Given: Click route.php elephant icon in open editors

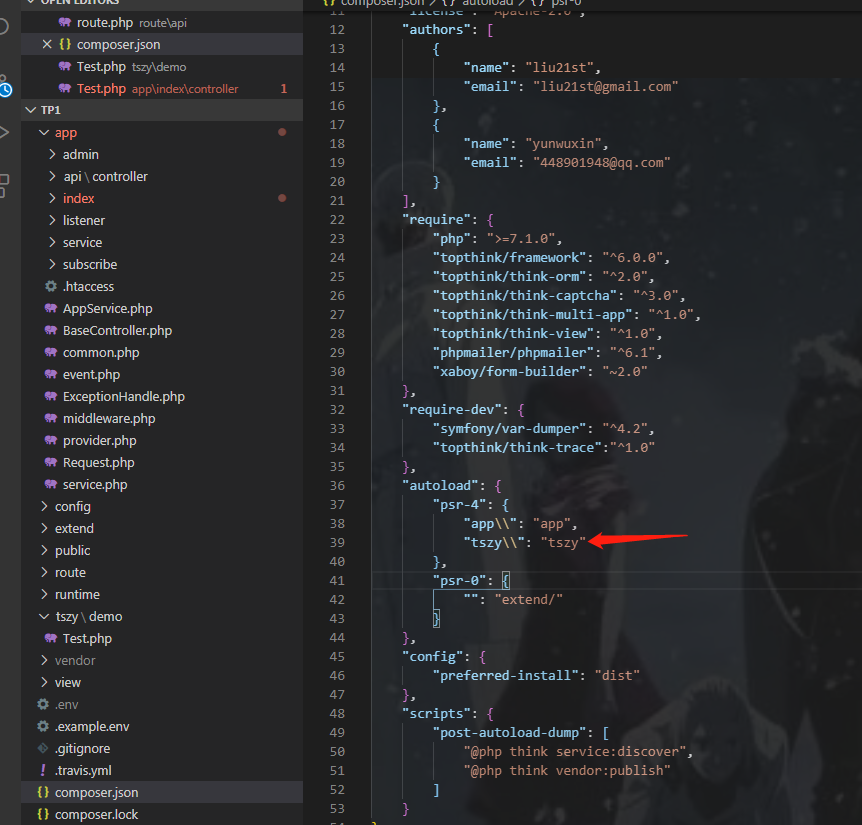Looking at the screenshot, I should 65,23.
